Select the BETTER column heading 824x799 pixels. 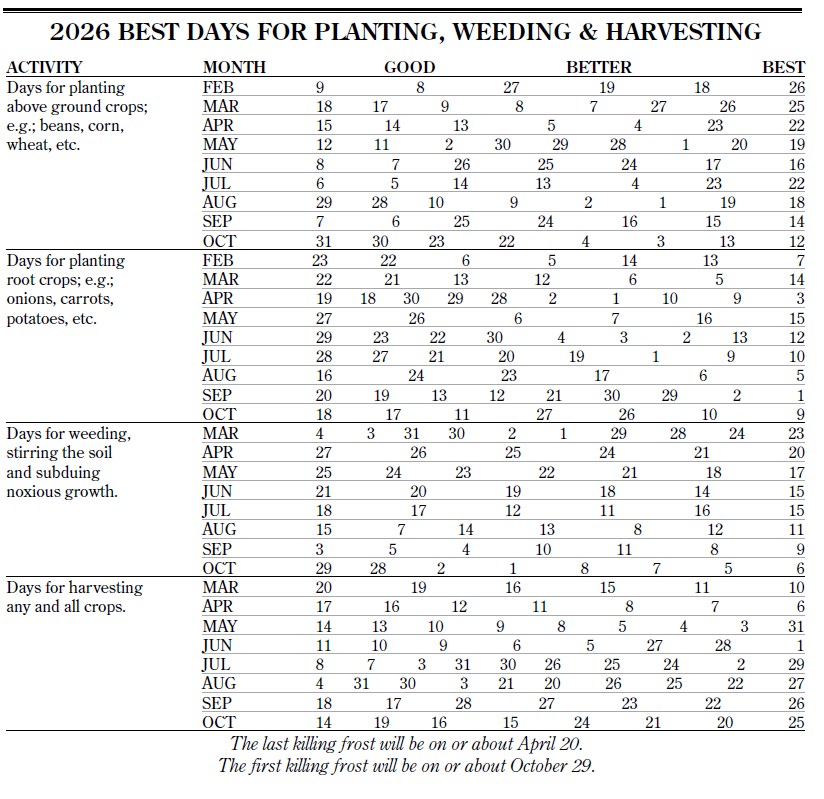[x=599, y=68]
